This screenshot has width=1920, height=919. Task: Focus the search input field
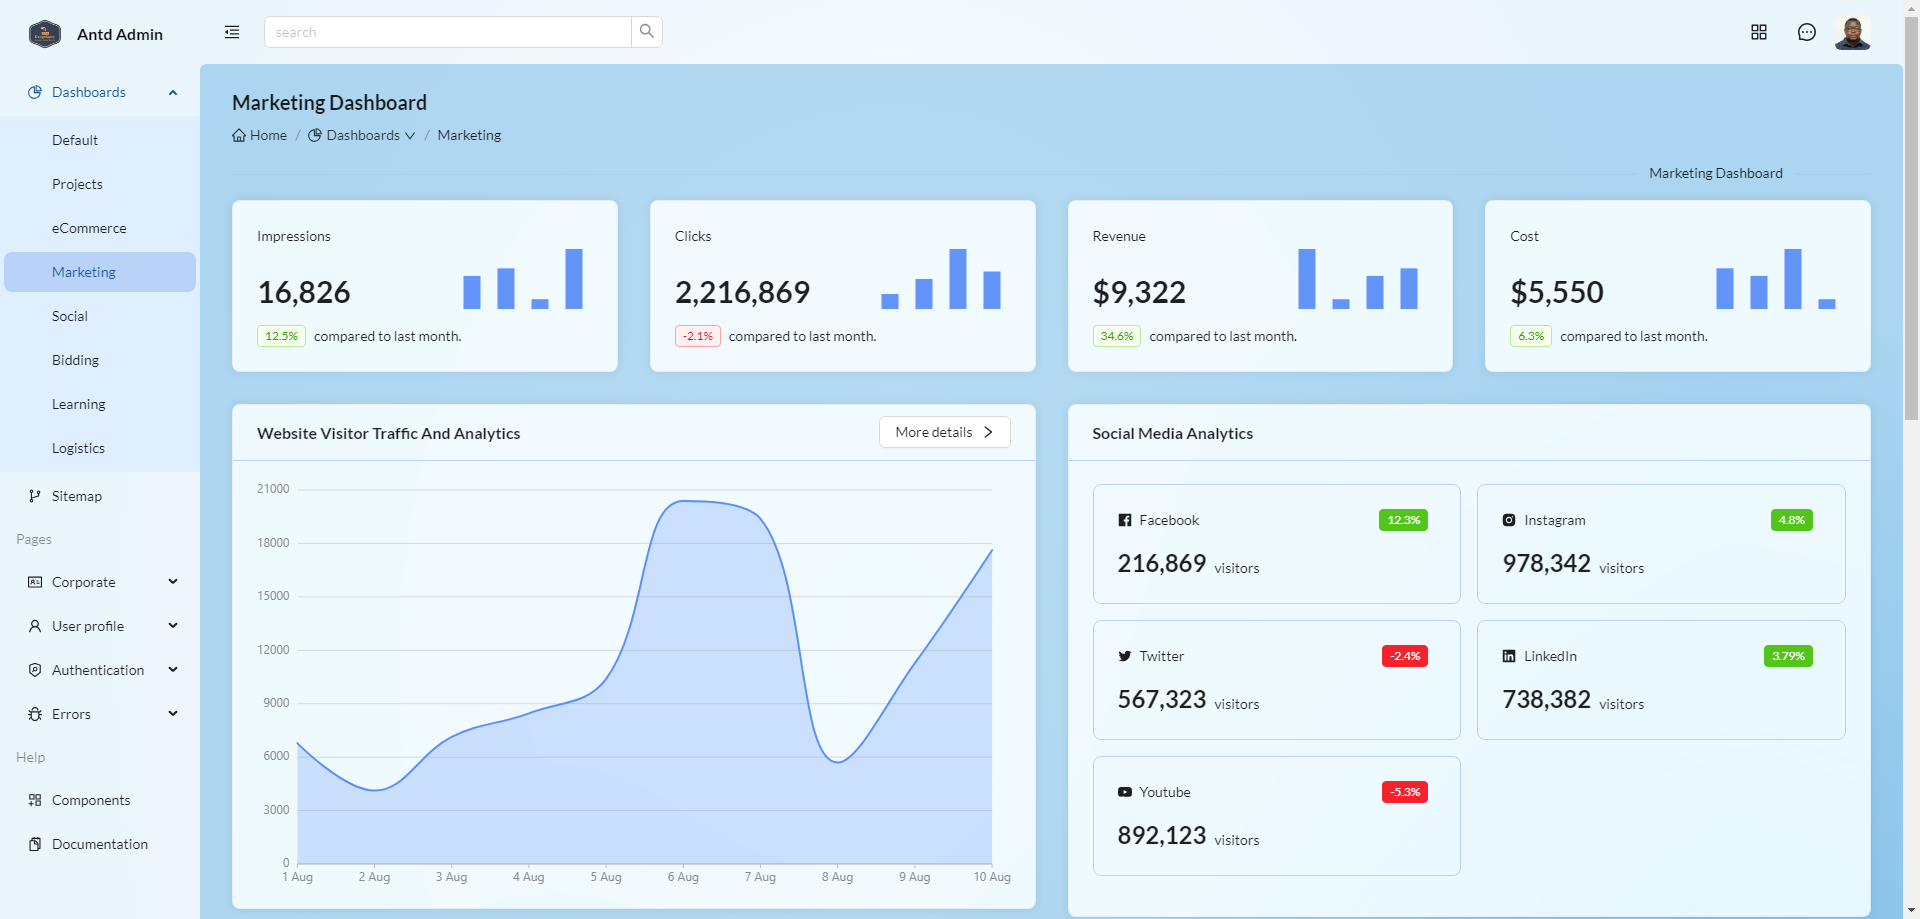tap(448, 32)
